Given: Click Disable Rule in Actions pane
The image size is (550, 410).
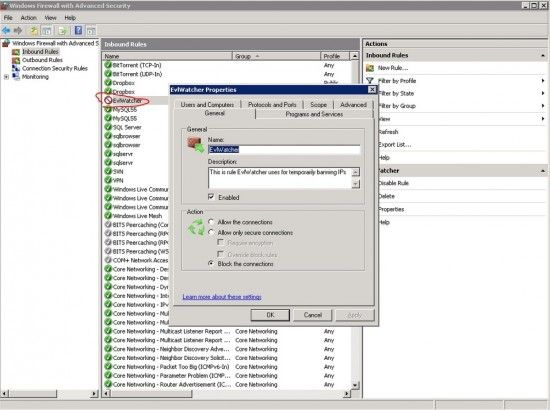Looking at the screenshot, I should 394,183.
